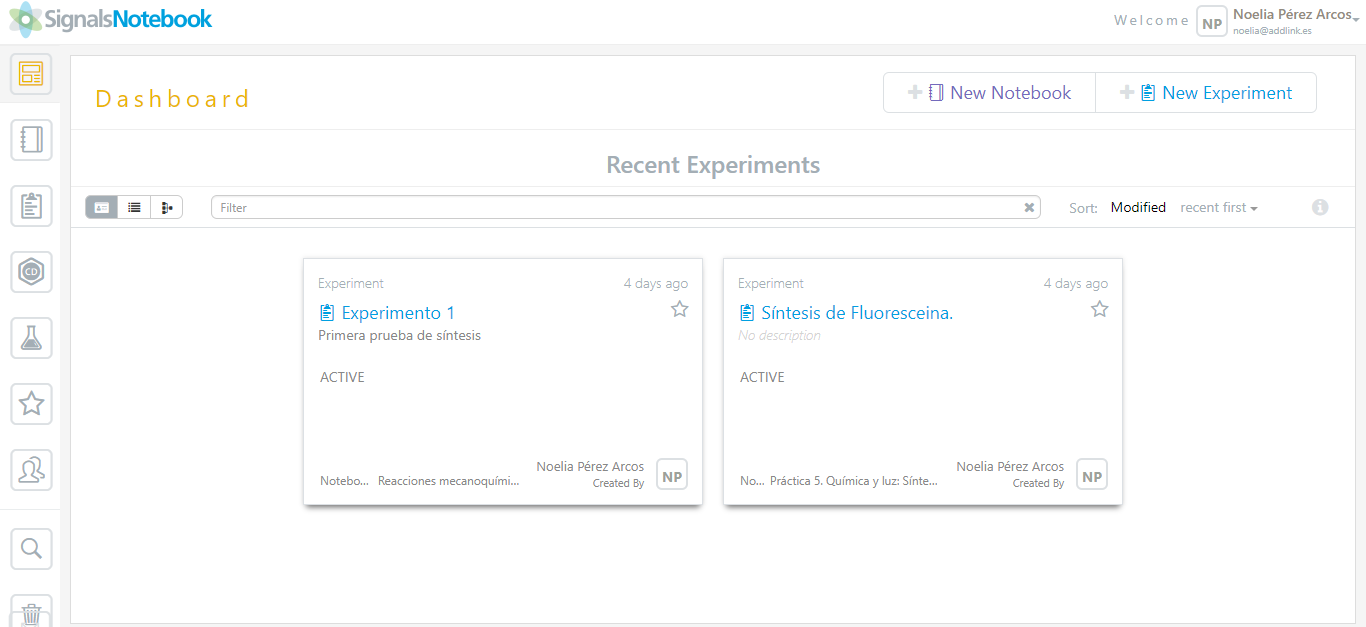Screen dimensions: 1366x627
Task: Open the Modified sort field selector
Action: pos(1138,208)
